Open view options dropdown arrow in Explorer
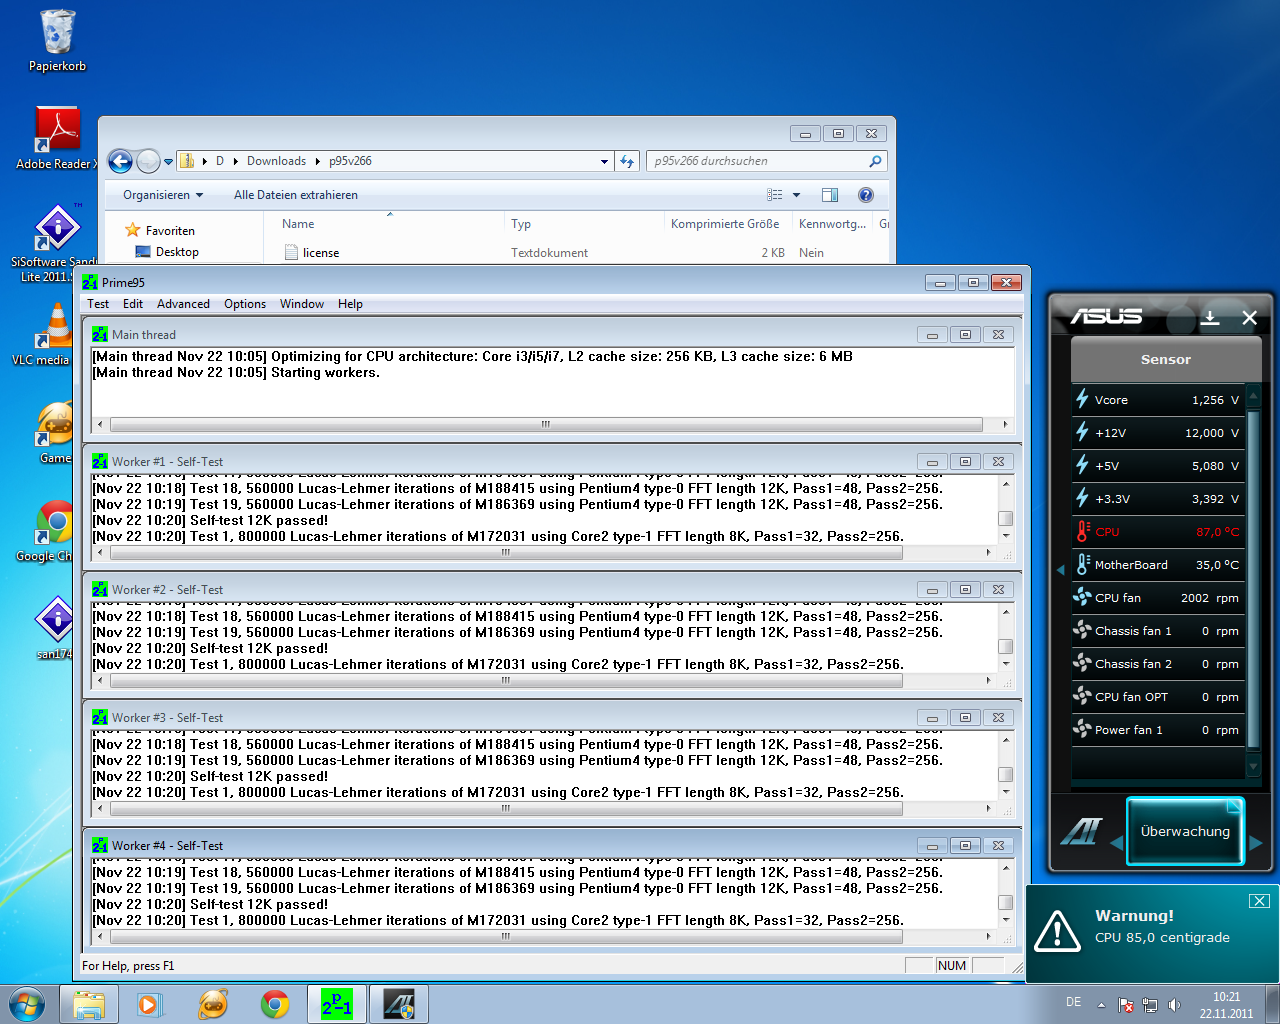The image size is (1280, 1024). click(x=796, y=195)
